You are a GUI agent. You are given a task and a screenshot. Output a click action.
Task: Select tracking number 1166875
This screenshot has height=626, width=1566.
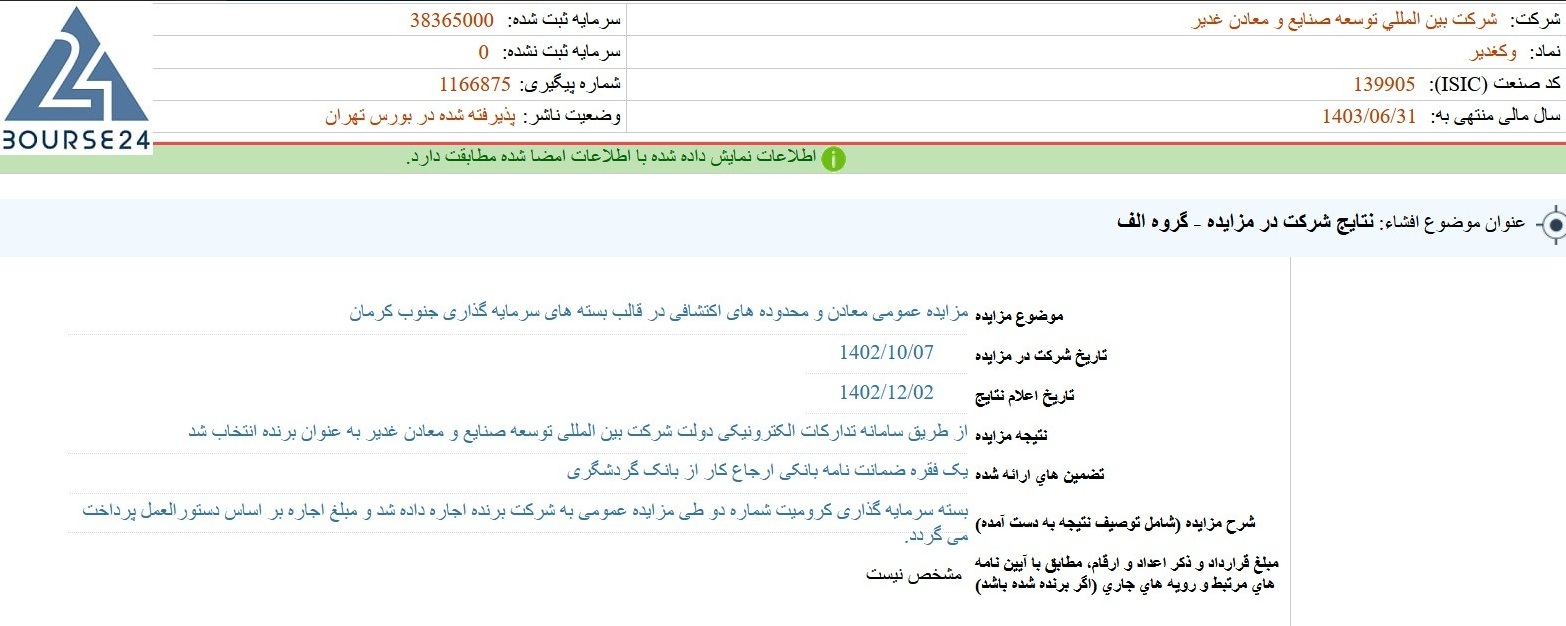tap(474, 84)
